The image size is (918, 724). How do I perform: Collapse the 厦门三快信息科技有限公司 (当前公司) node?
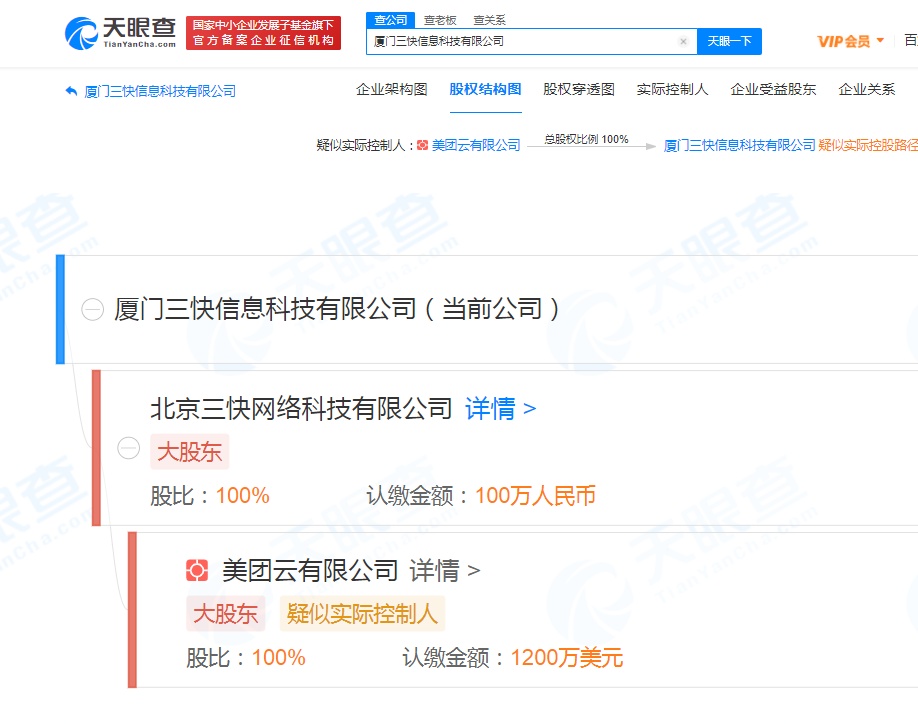tap(93, 309)
